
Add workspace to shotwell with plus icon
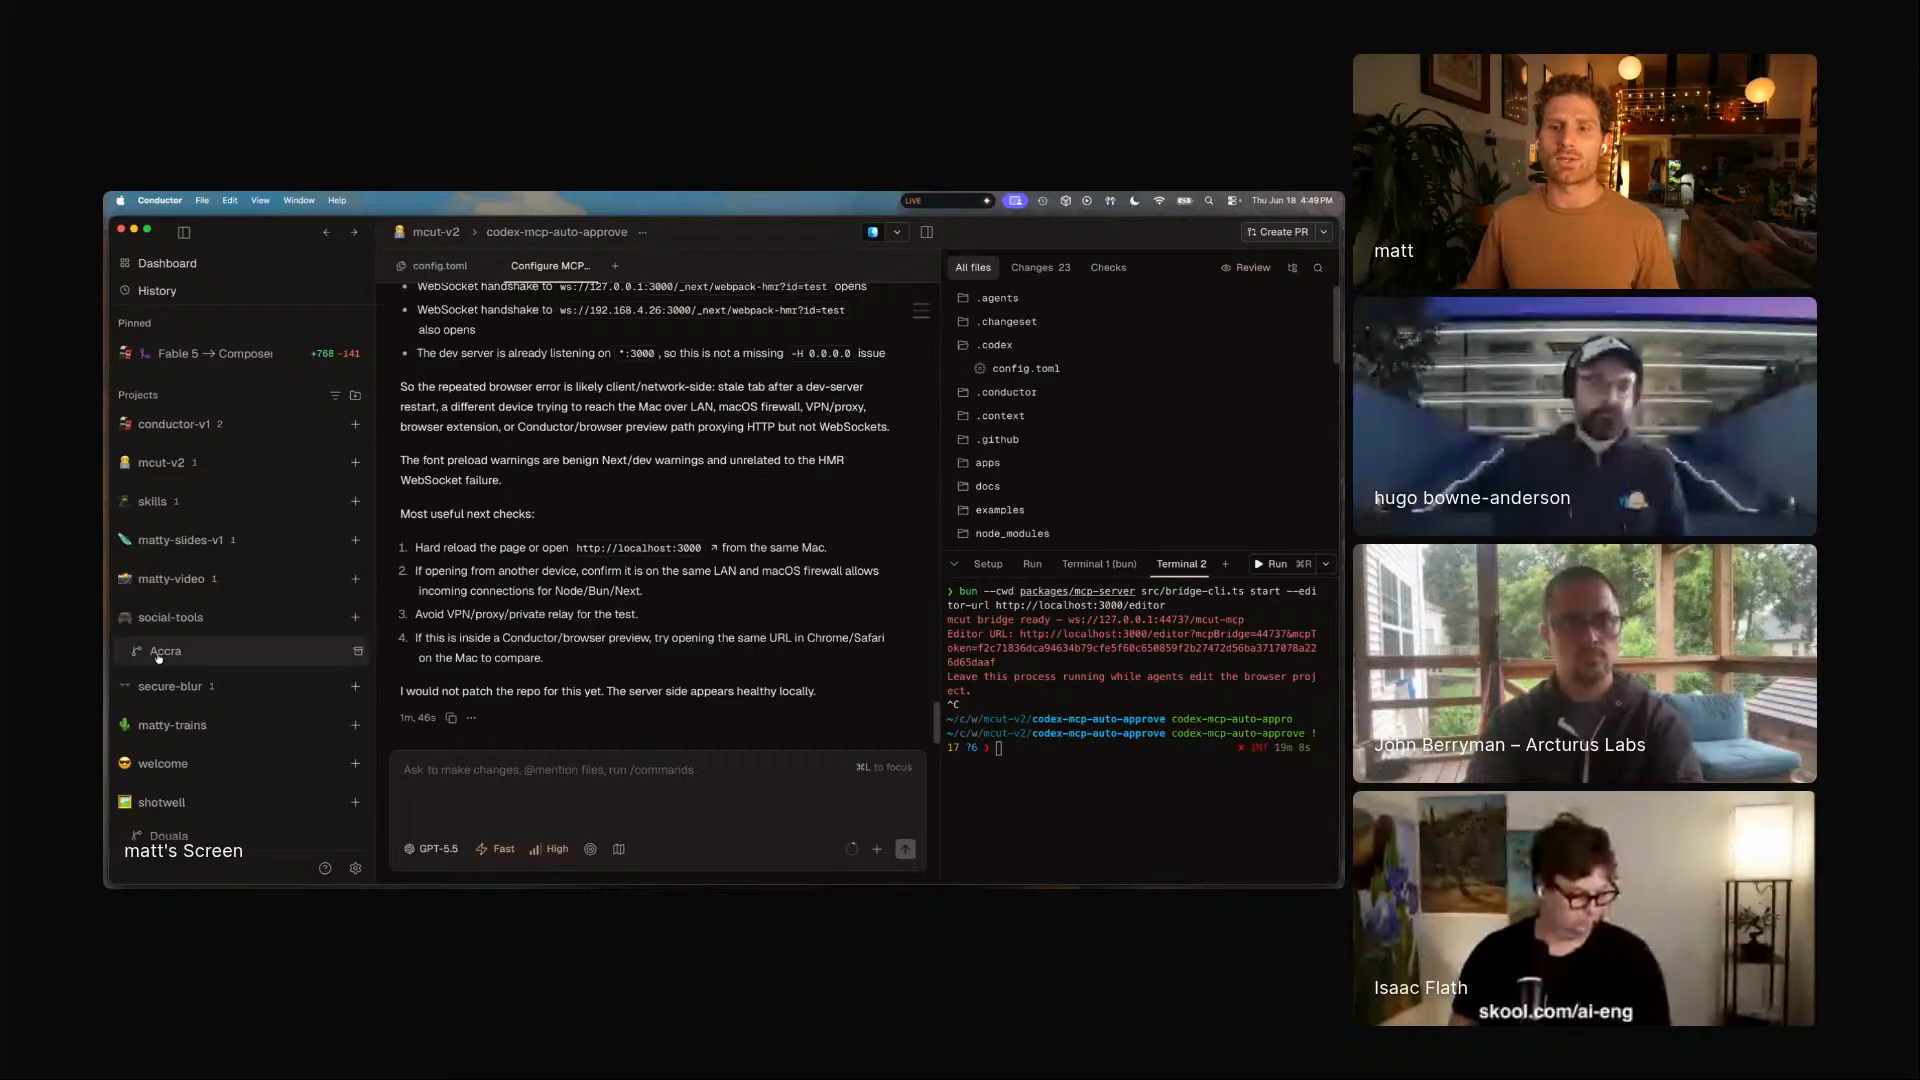[355, 802]
